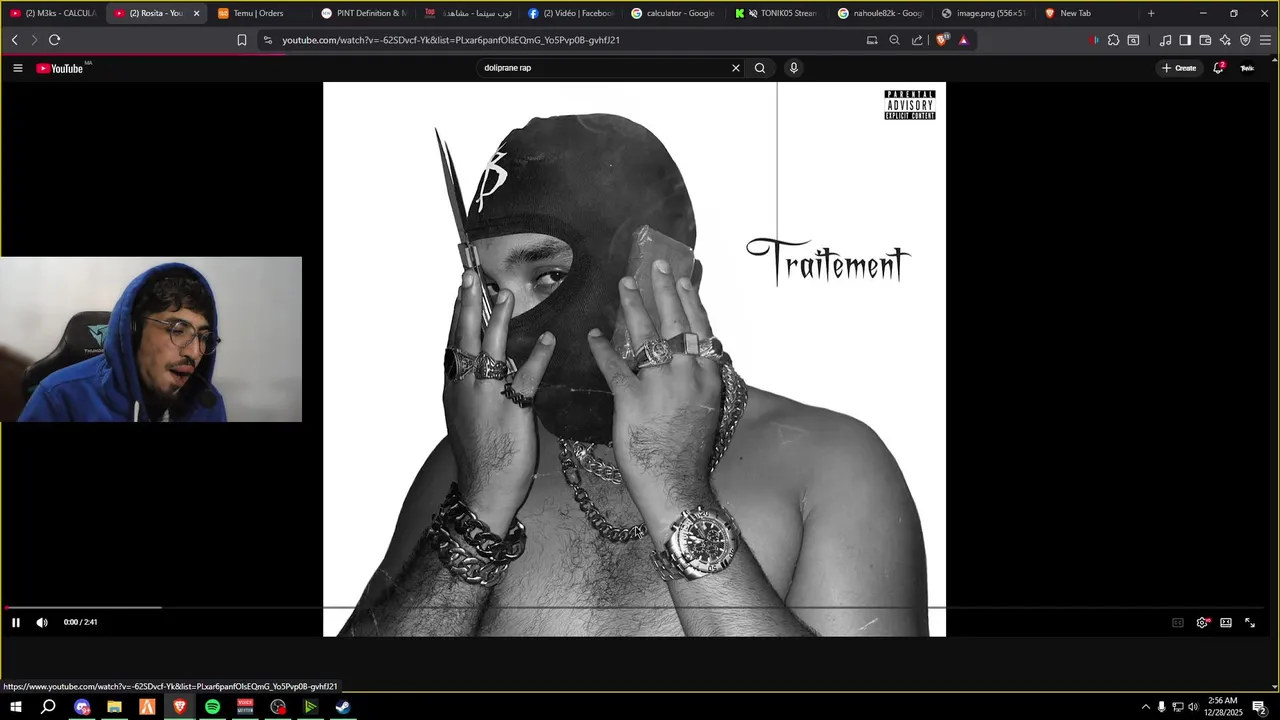View the site information icon in the address bar
The width and height of the screenshot is (1280, 720).
point(267,40)
